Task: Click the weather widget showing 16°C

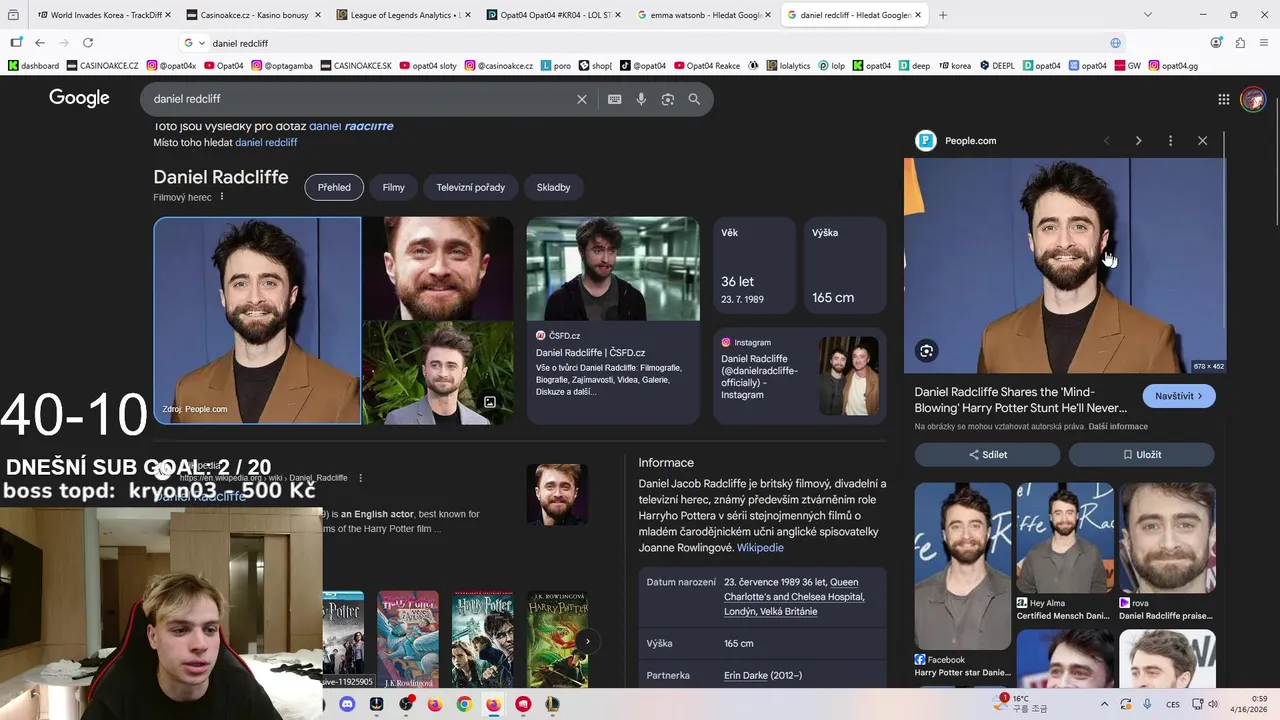Action: point(1020,704)
